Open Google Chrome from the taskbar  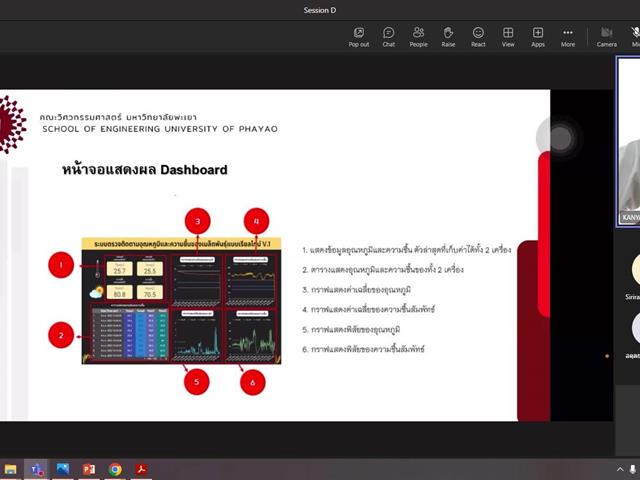(115, 469)
